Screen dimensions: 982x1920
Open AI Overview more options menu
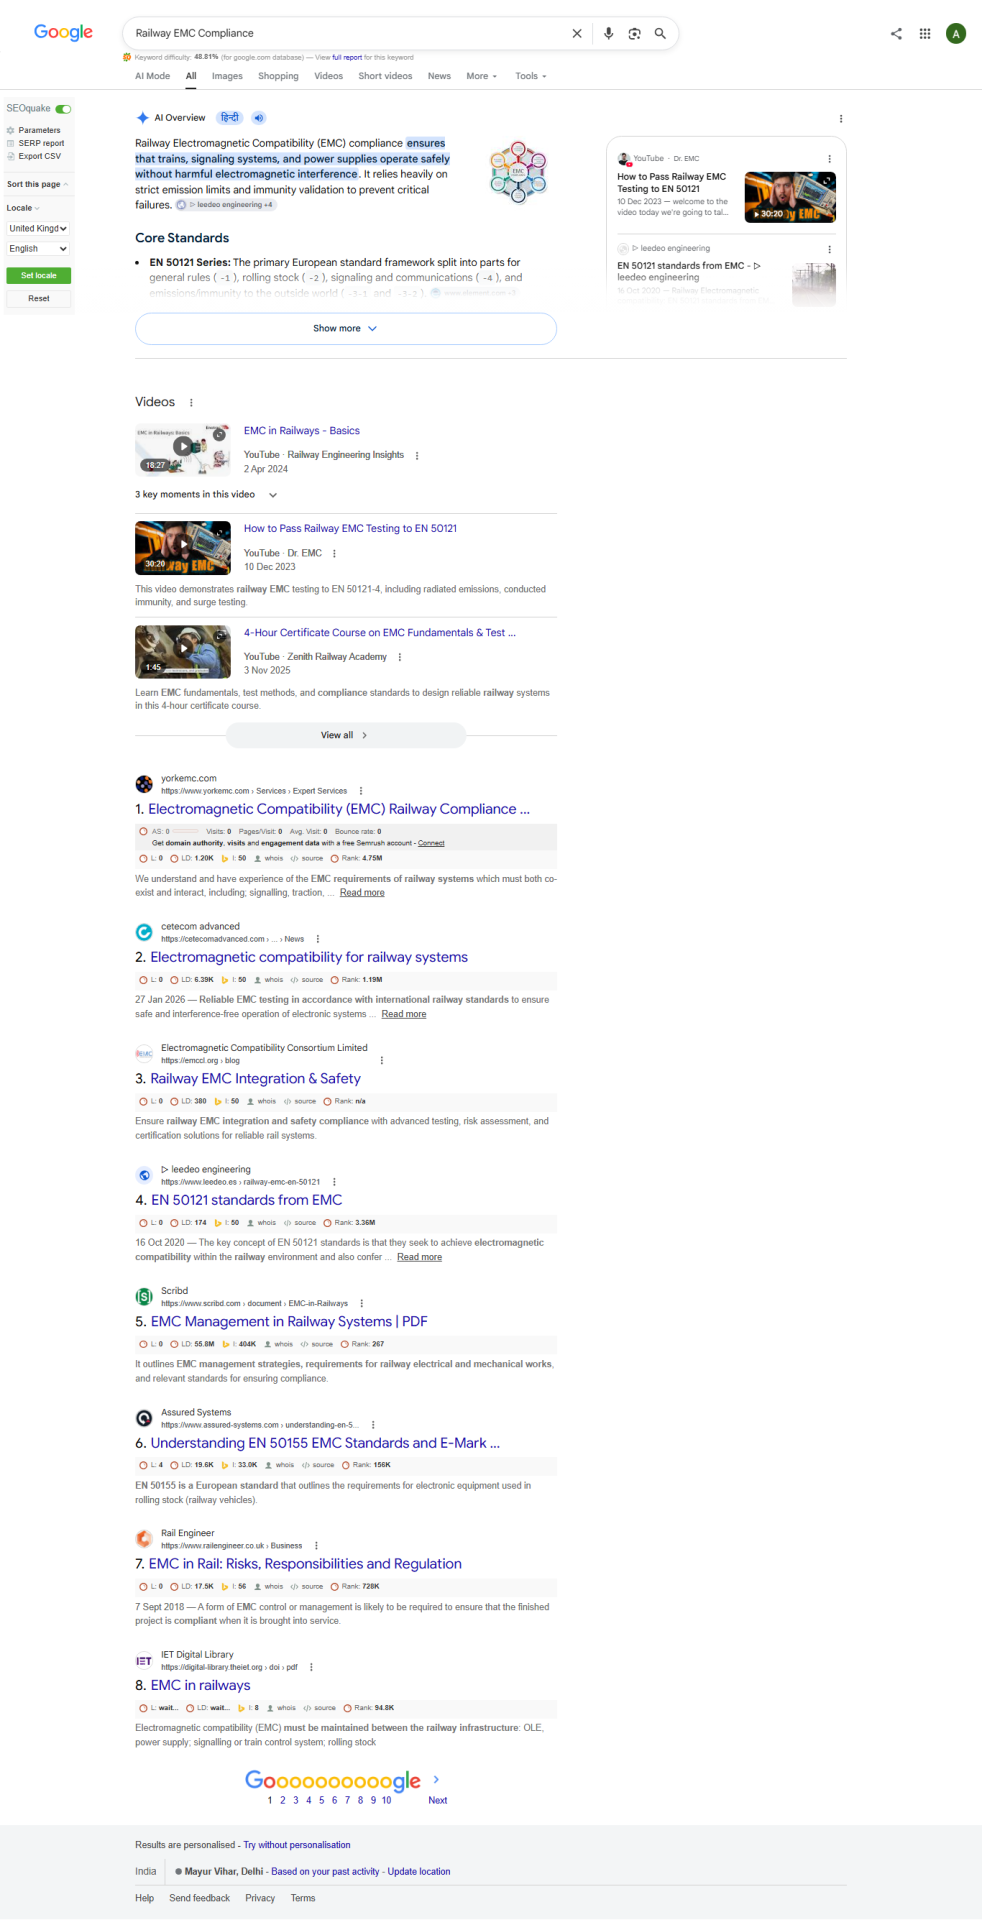point(841,118)
